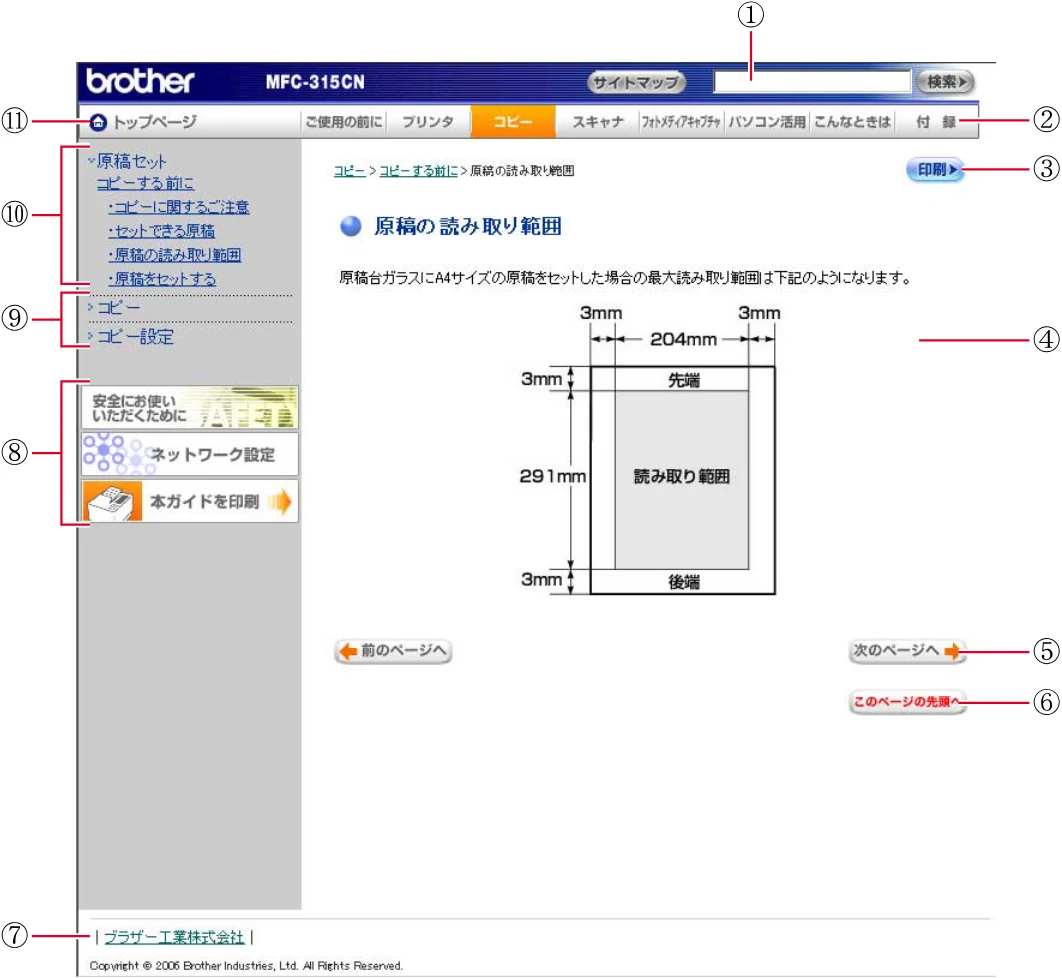Click orange arrow on 本ガイドを印刷 banner

pos(280,502)
